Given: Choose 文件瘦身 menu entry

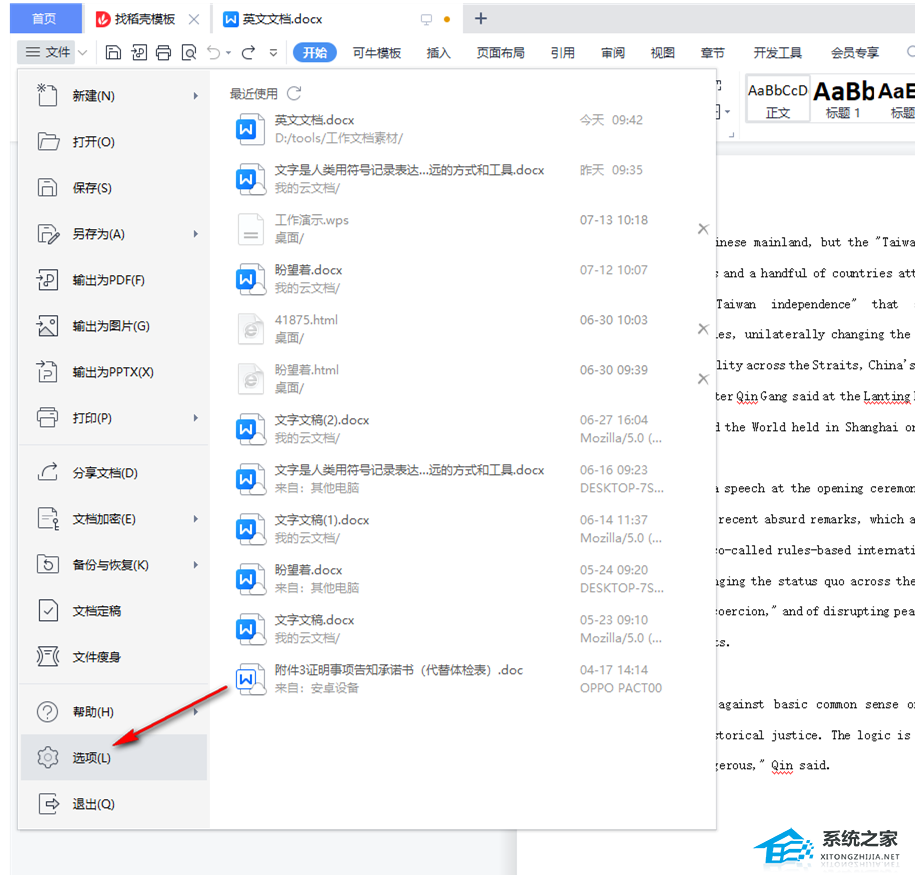Looking at the screenshot, I should coord(114,657).
